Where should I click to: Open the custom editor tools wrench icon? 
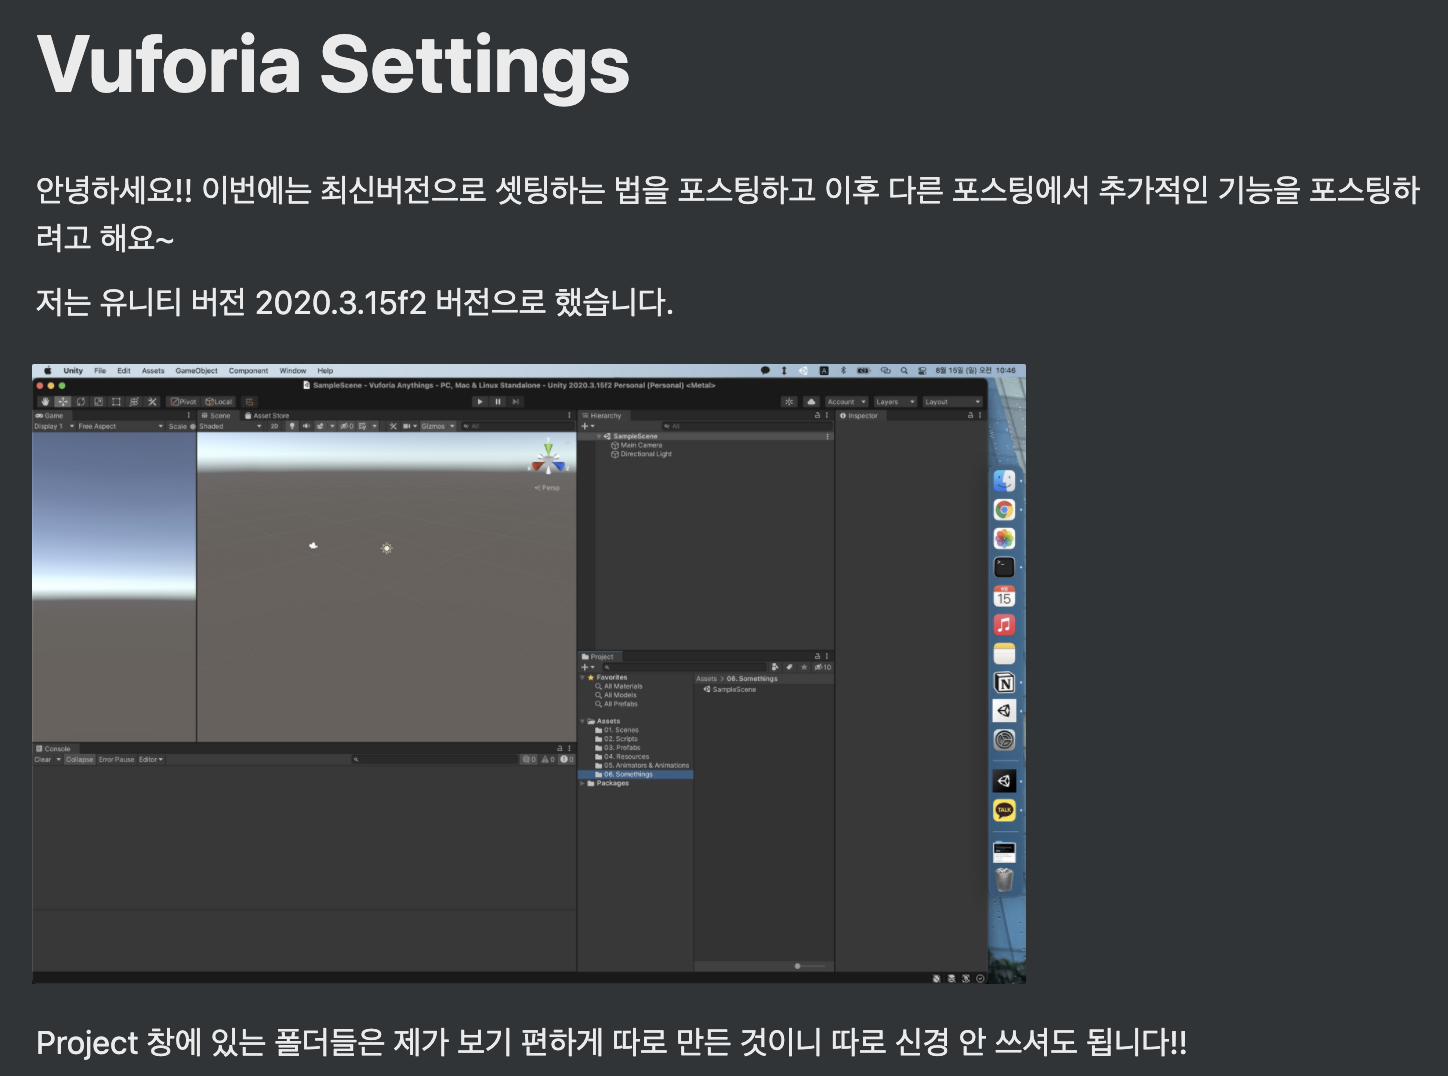152,401
